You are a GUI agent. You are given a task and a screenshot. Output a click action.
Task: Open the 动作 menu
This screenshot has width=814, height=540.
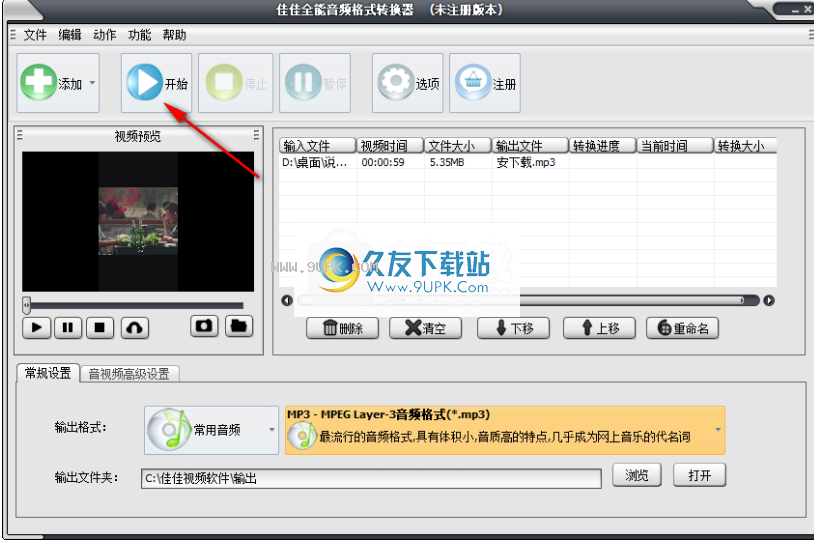coord(104,35)
